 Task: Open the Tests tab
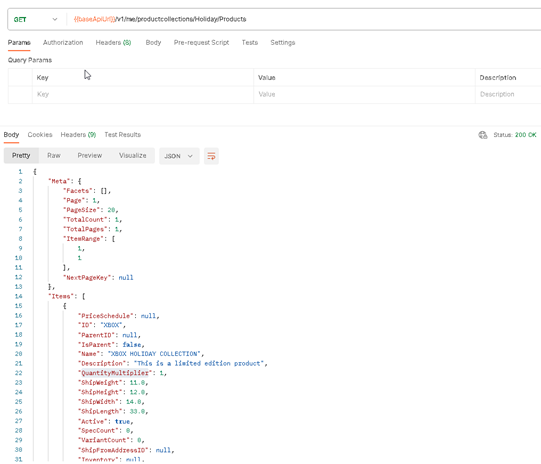[x=249, y=42]
